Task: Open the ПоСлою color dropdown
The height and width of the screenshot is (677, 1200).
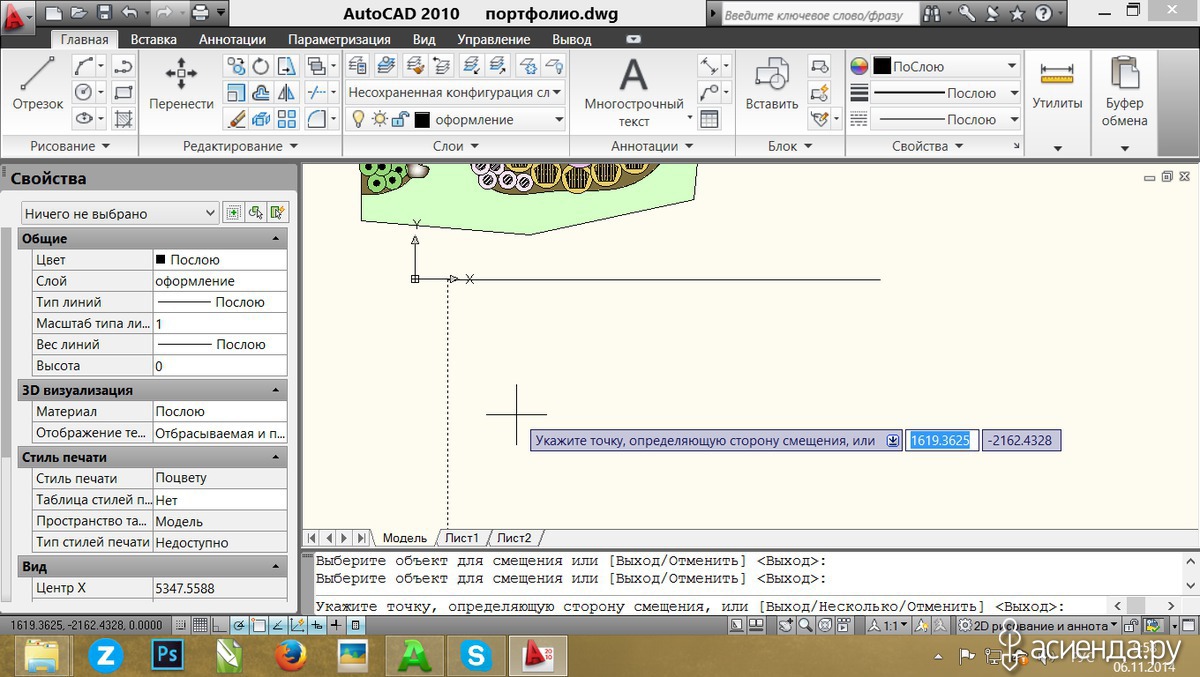Action: click(946, 67)
